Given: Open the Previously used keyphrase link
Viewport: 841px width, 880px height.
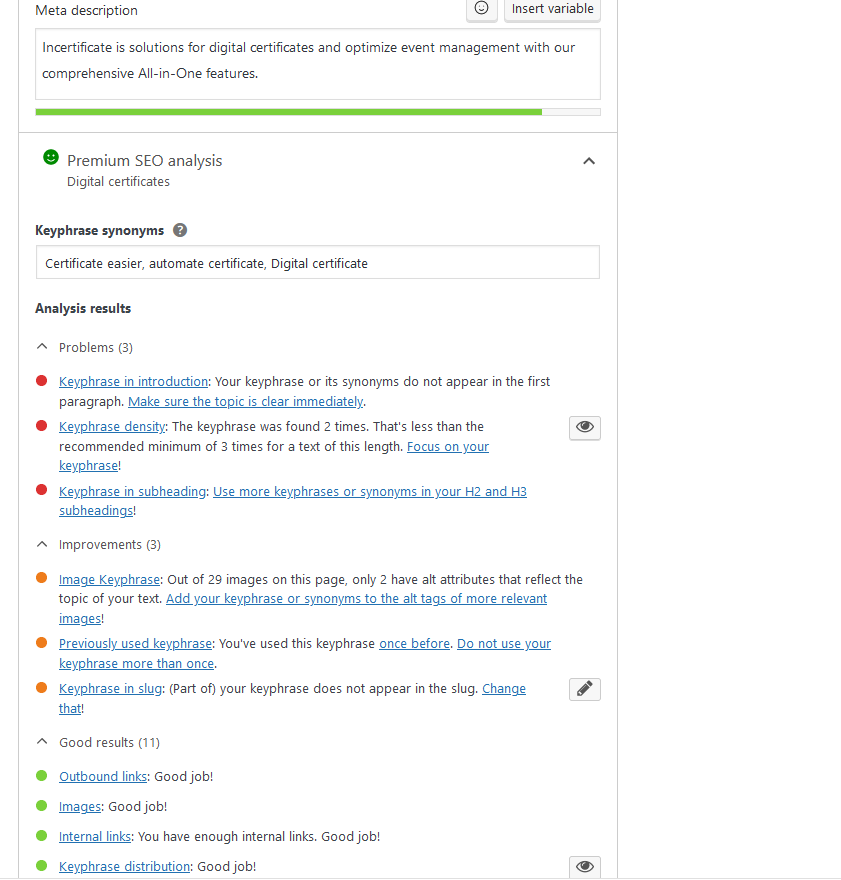Looking at the screenshot, I should tap(135, 644).
